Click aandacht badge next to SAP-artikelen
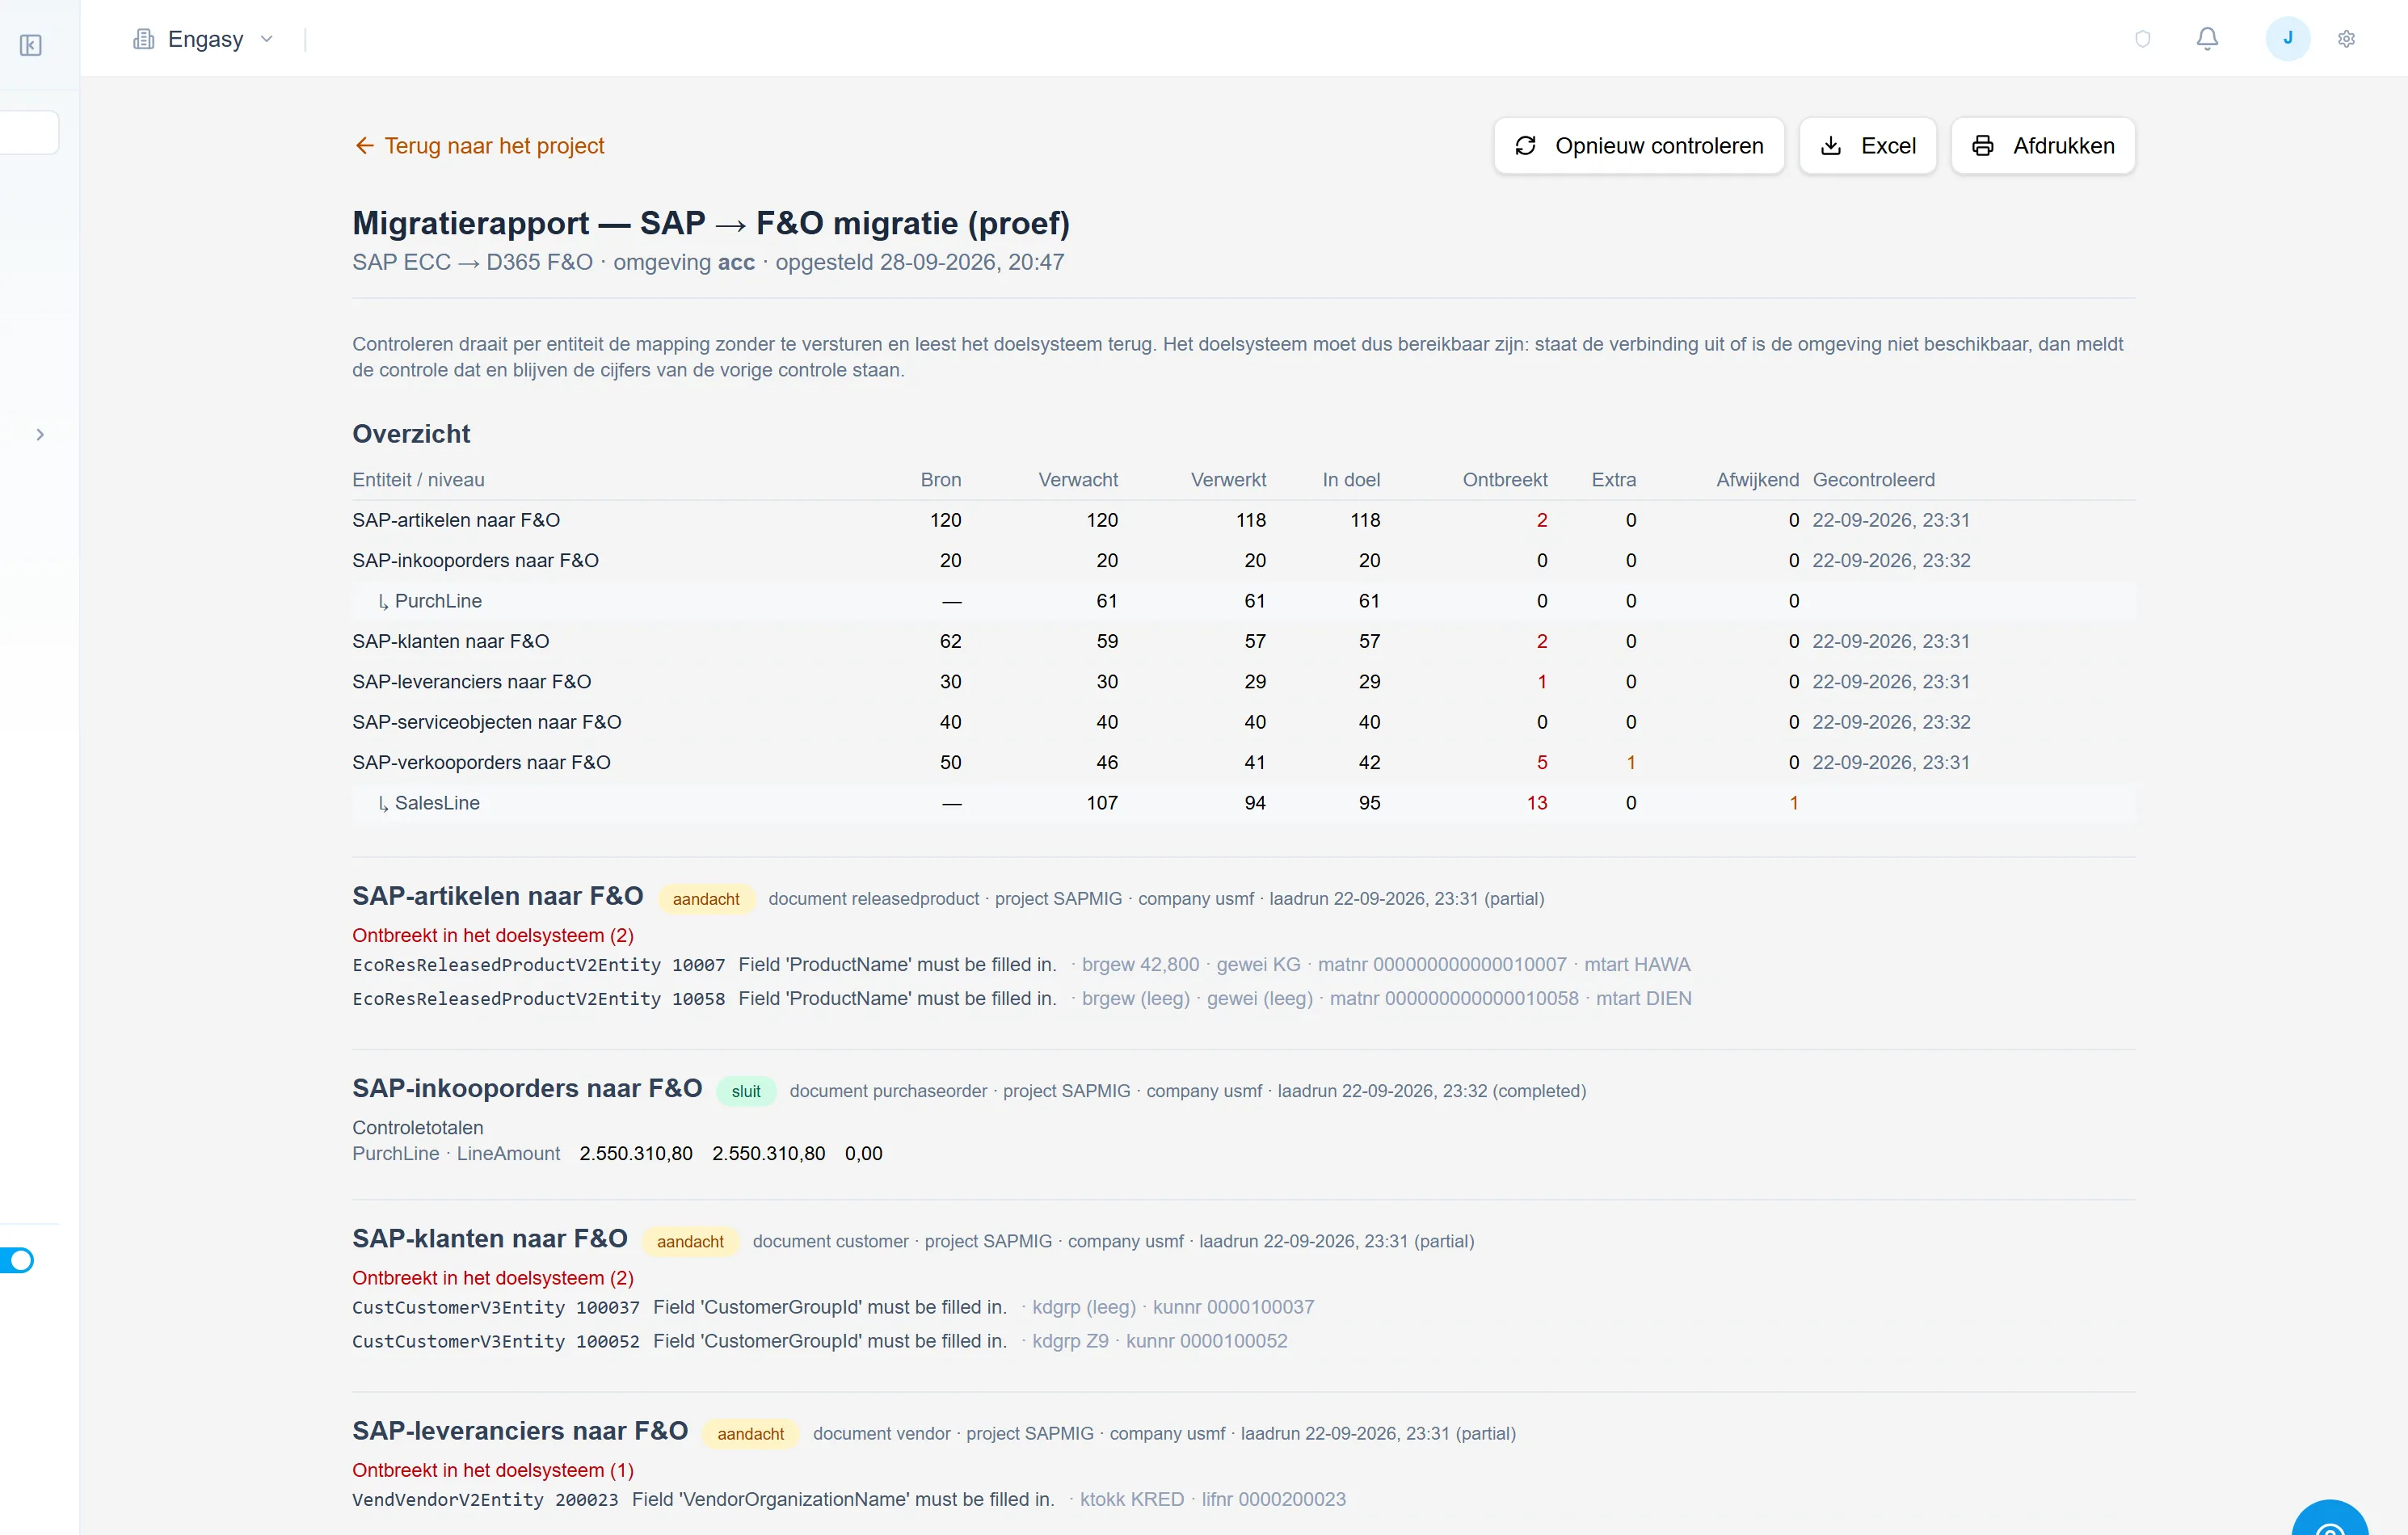This screenshot has height=1535, width=2408. click(706, 899)
